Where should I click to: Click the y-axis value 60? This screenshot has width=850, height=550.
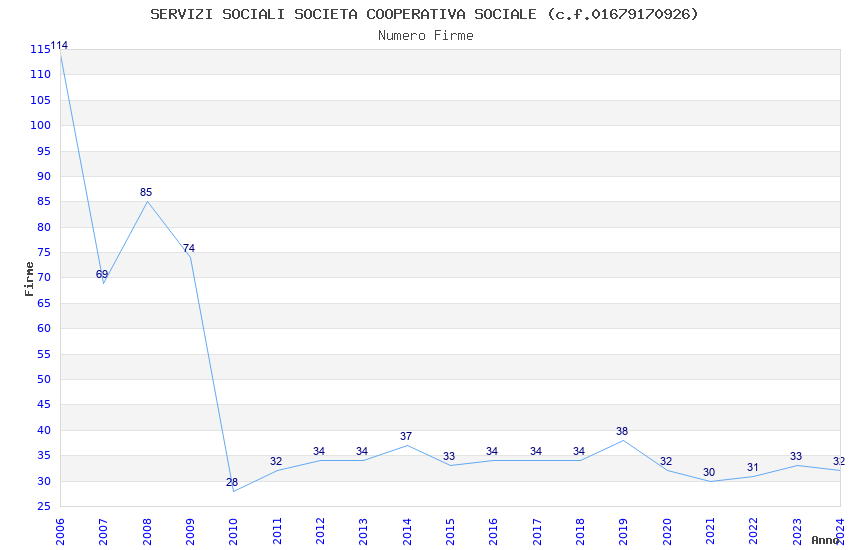[x=44, y=328]
